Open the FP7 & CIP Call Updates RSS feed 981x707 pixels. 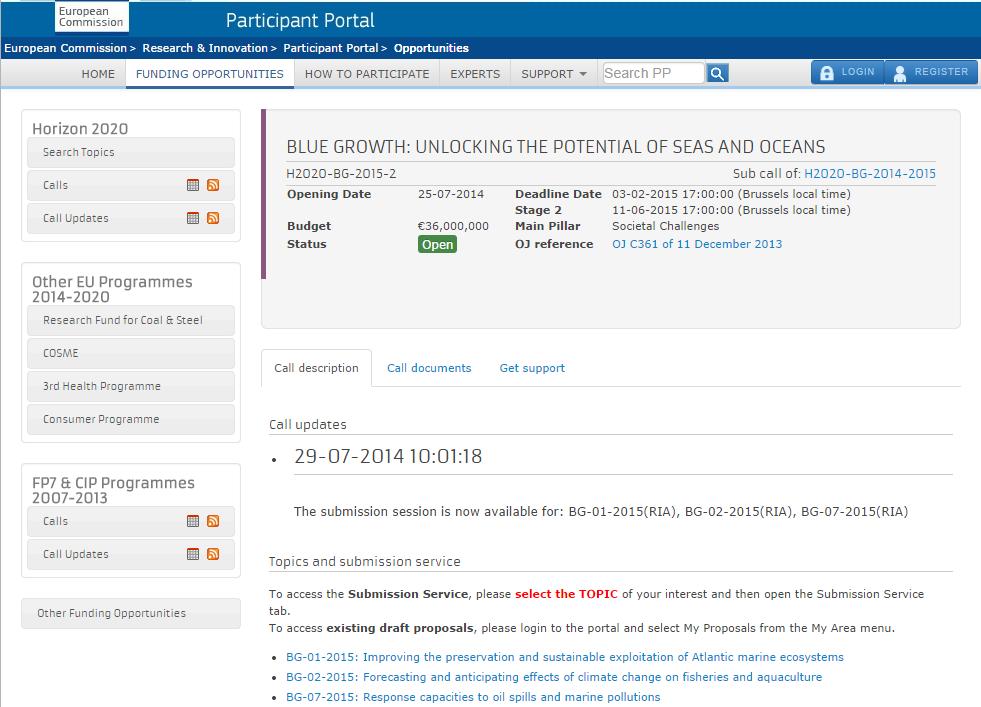tap(213, 554)
